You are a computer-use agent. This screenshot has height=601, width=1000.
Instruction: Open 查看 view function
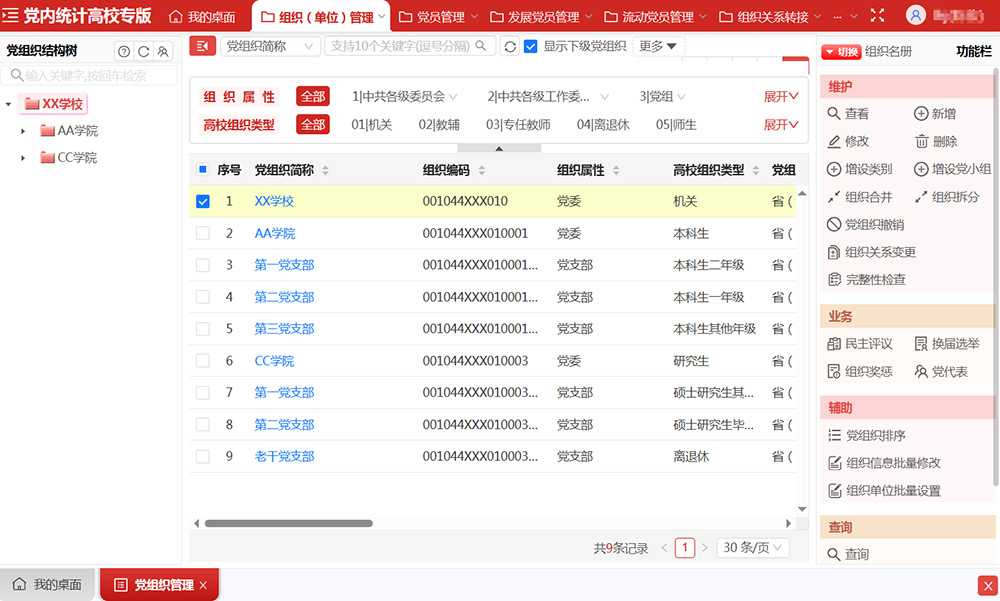click(x=848, y=114)
